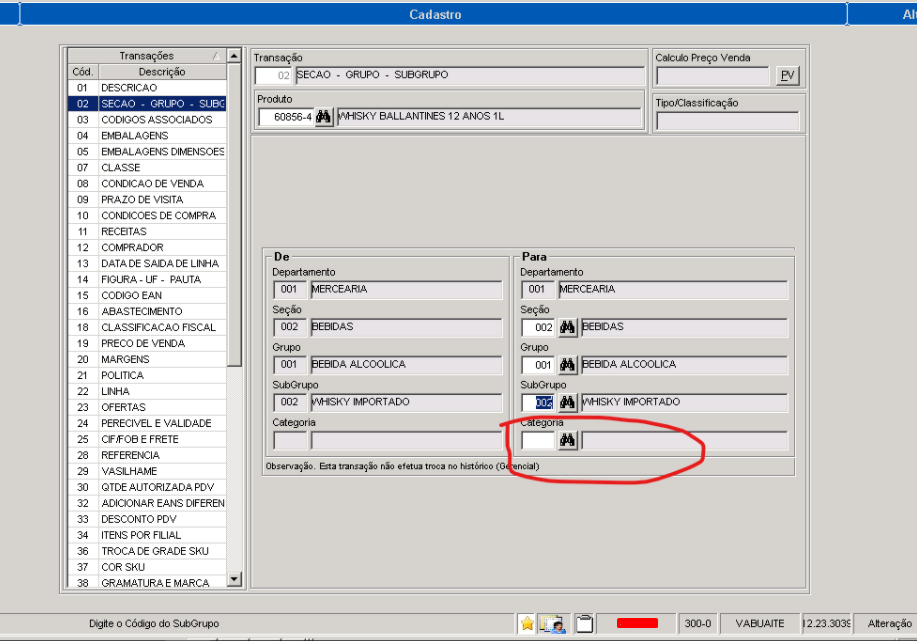Image resolution: width=917 pixels, height=641 pixels.
Task: Click 300-0 in status bar
Action: 698,623
